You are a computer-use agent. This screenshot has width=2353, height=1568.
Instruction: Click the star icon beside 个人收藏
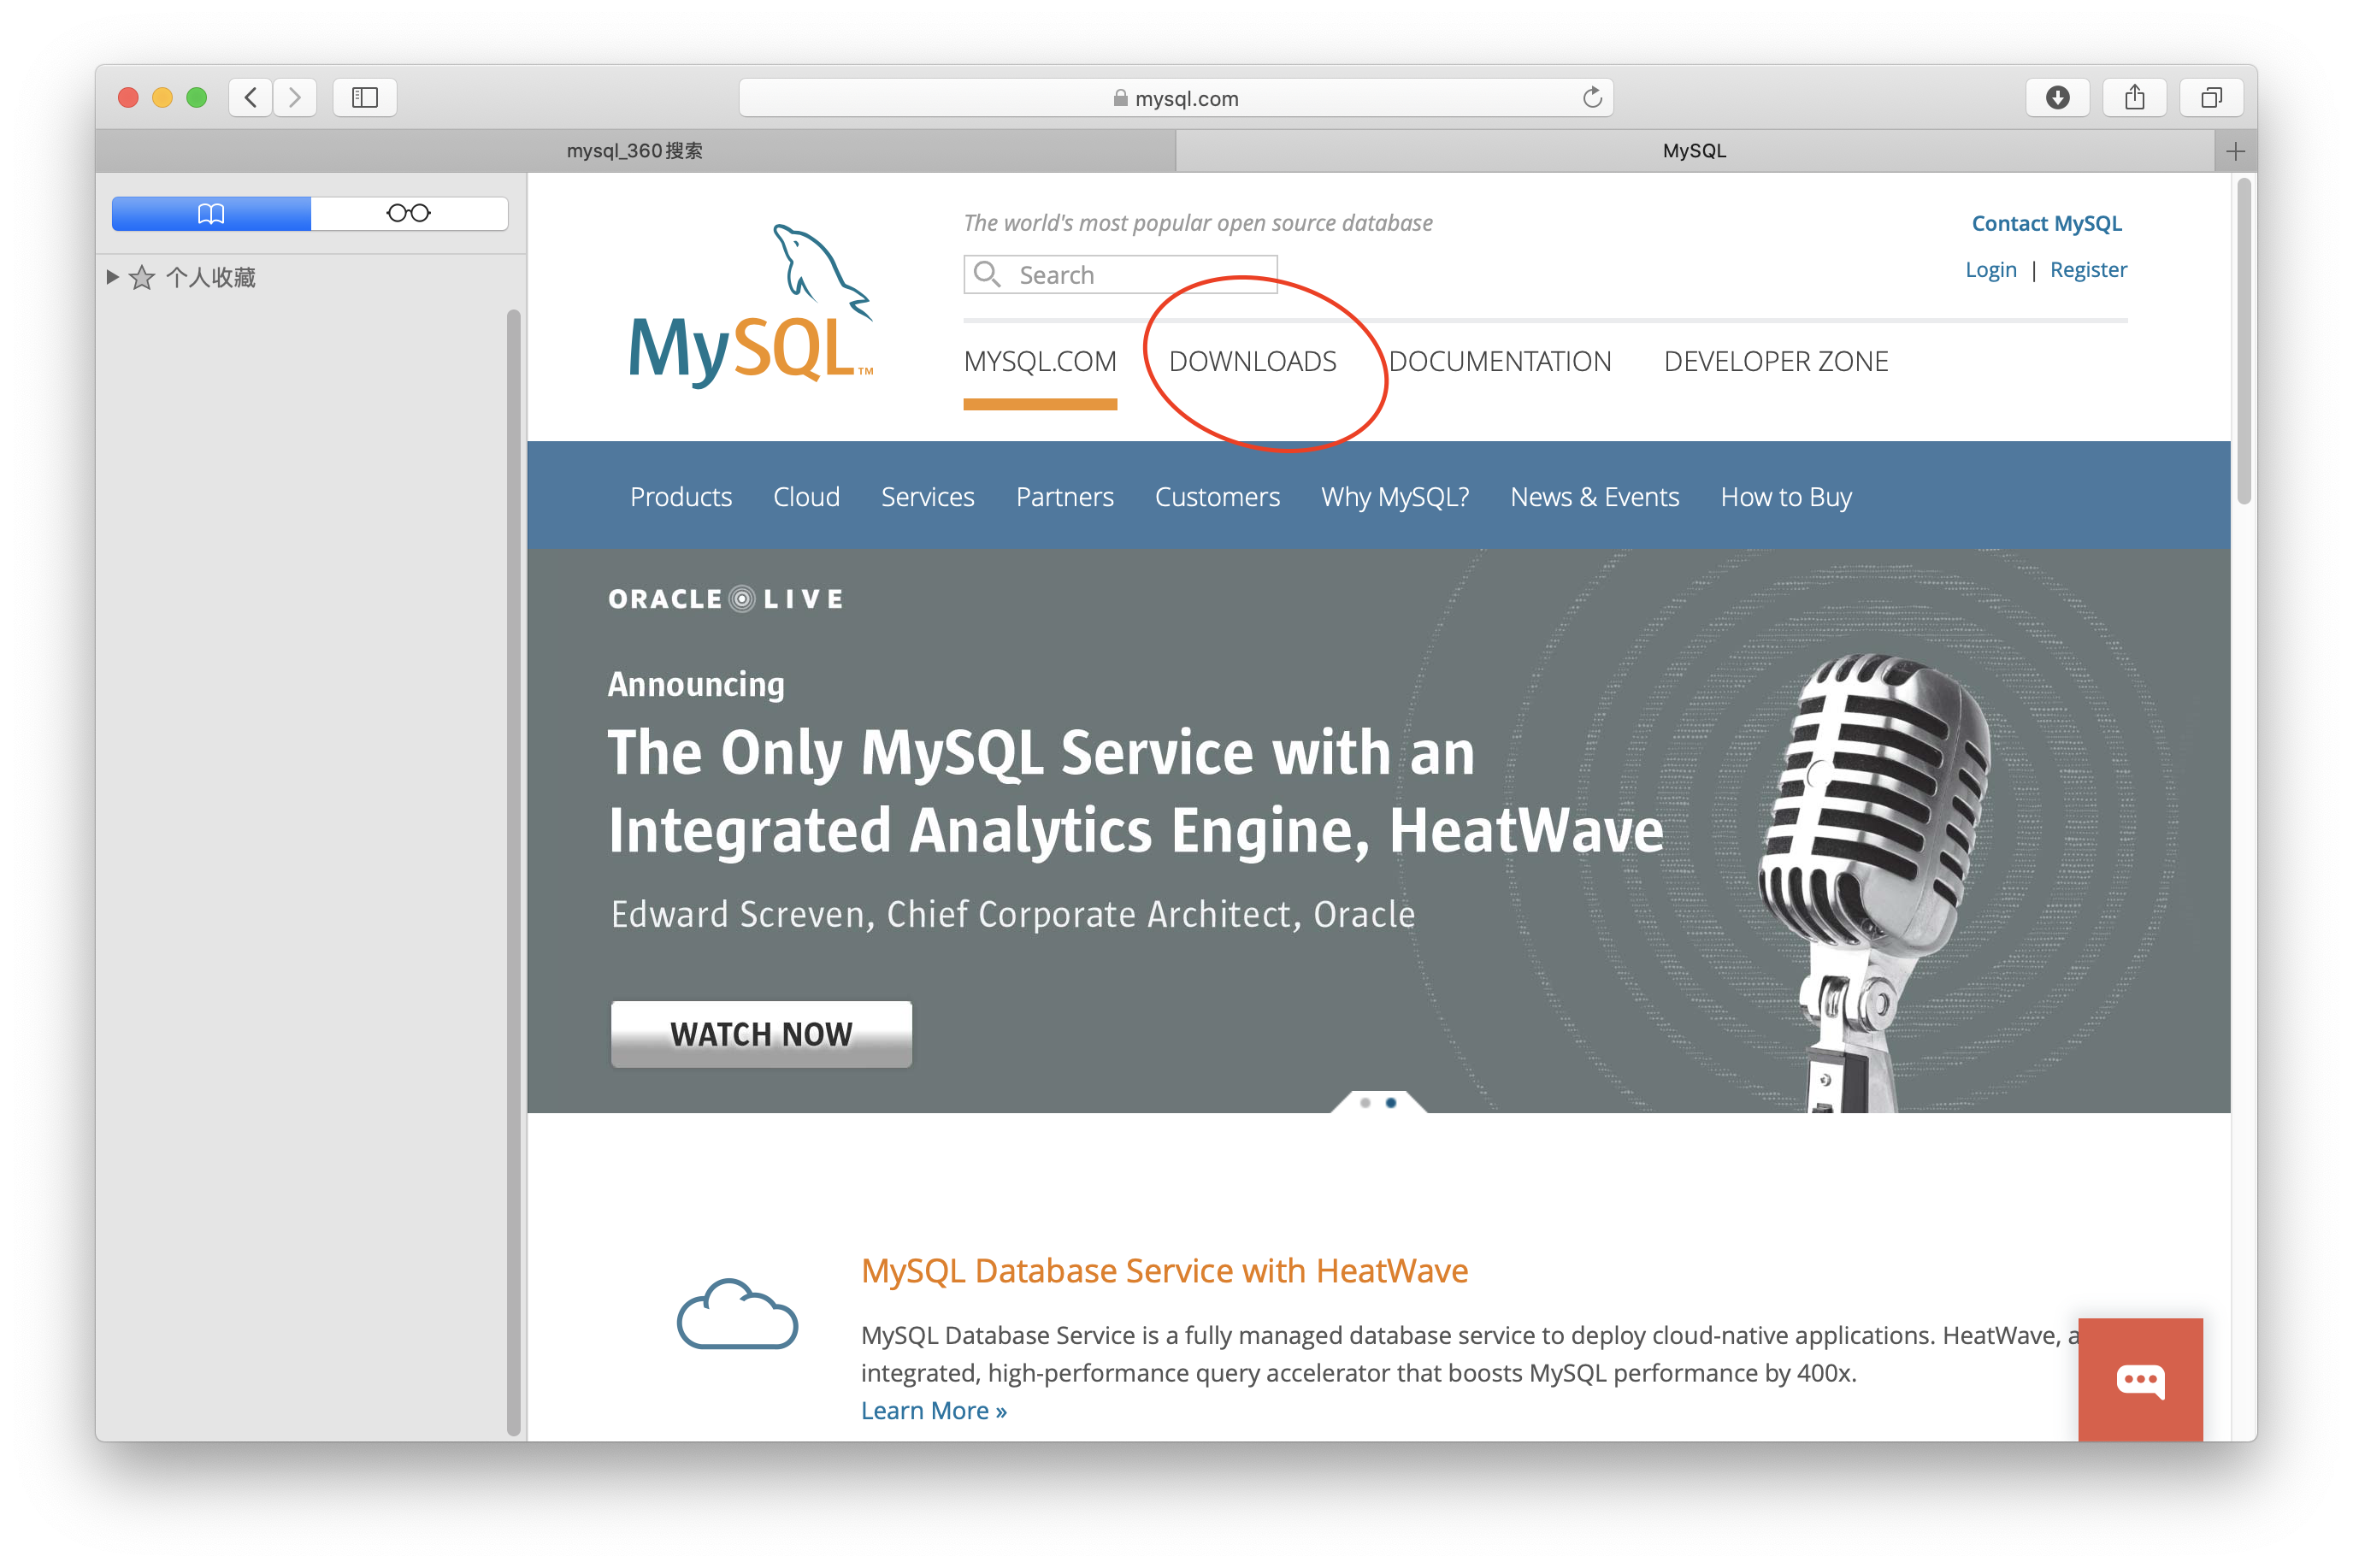coord(142,277)
